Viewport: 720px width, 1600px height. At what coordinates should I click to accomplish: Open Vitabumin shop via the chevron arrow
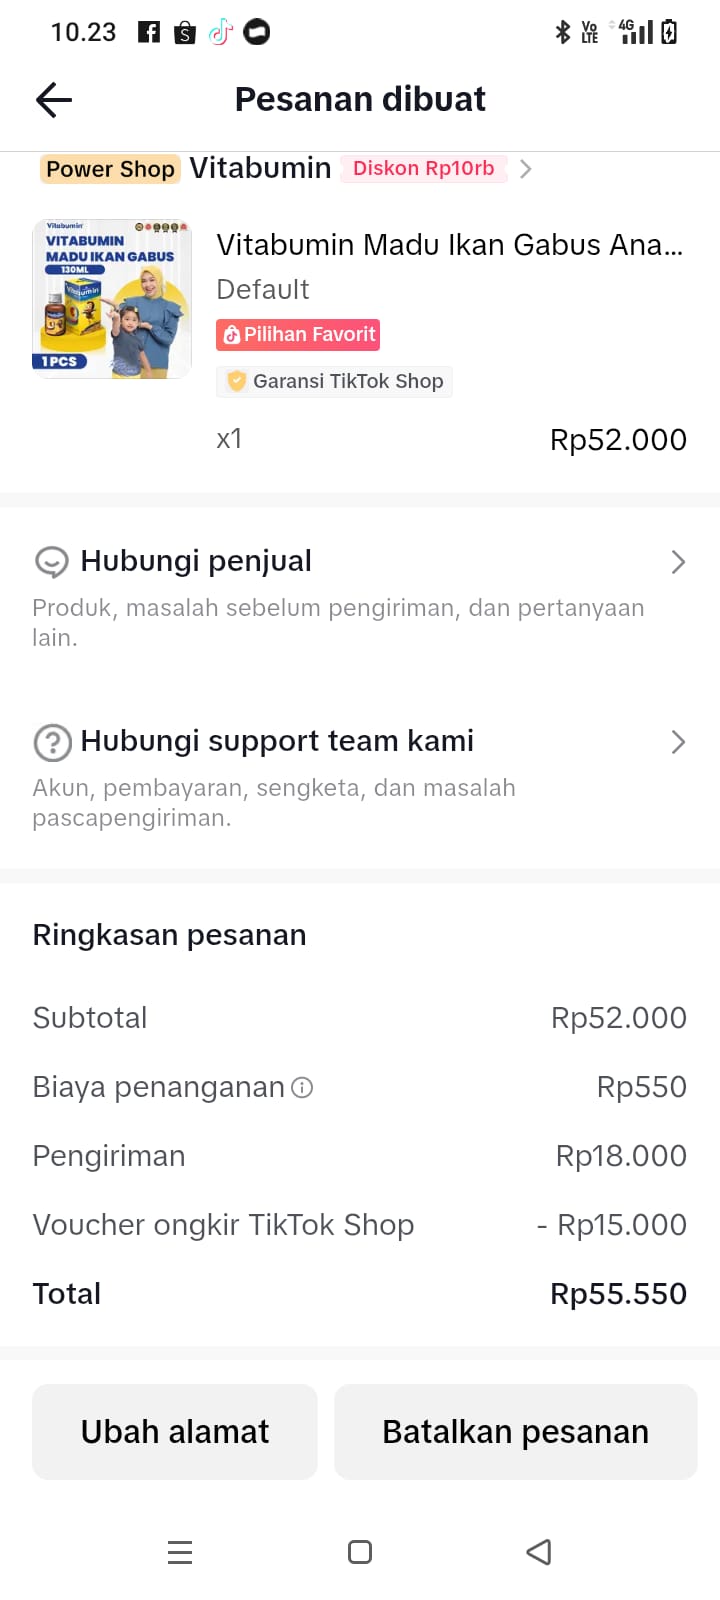pyautogui.click(x=526, y=169)
